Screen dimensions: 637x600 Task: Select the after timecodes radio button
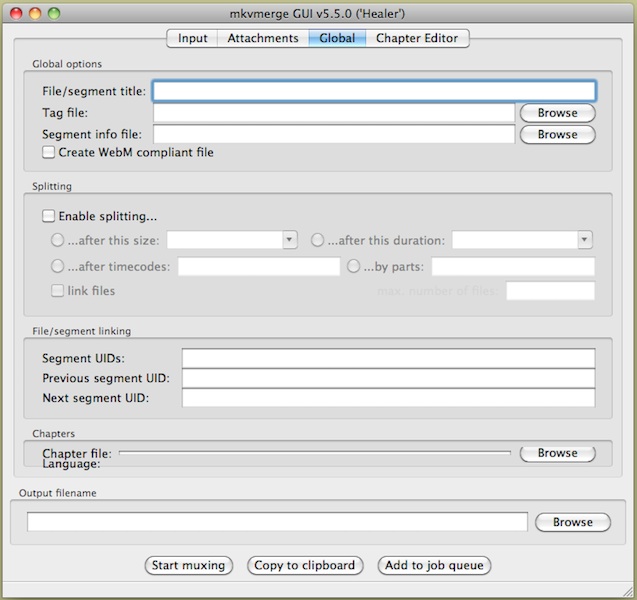(x=57, y=267)
